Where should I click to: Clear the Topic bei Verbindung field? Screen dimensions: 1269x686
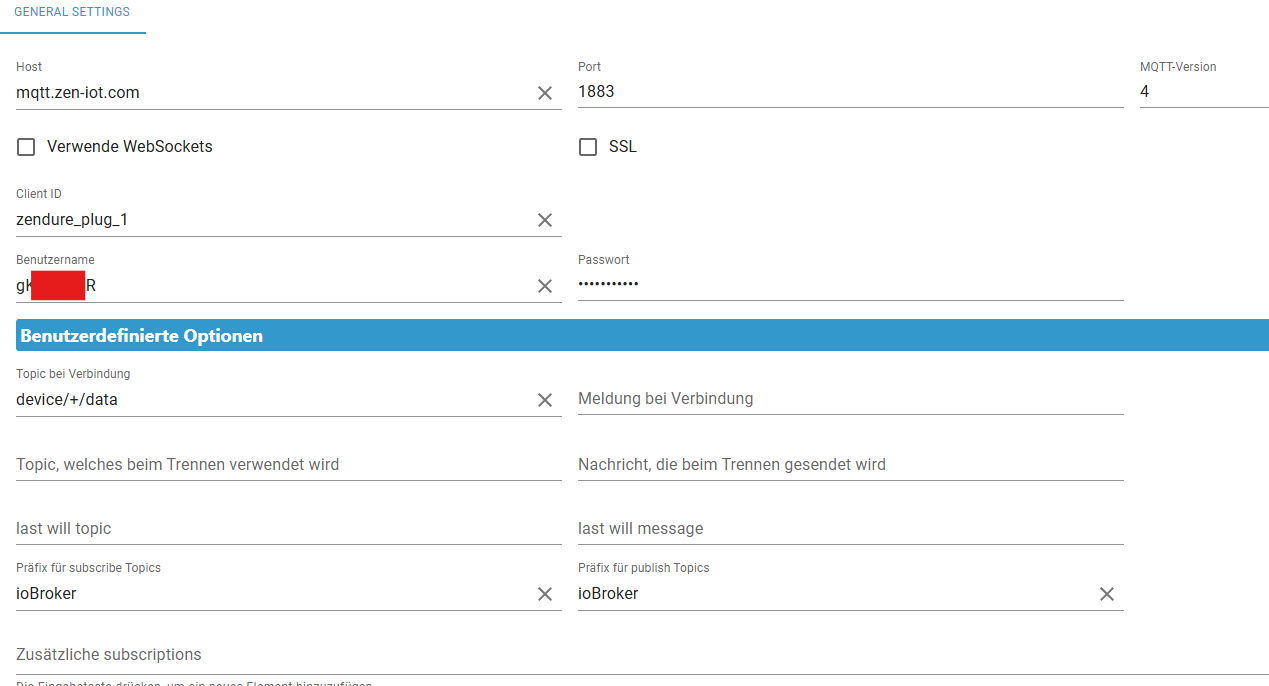click(x=545, y=400)
